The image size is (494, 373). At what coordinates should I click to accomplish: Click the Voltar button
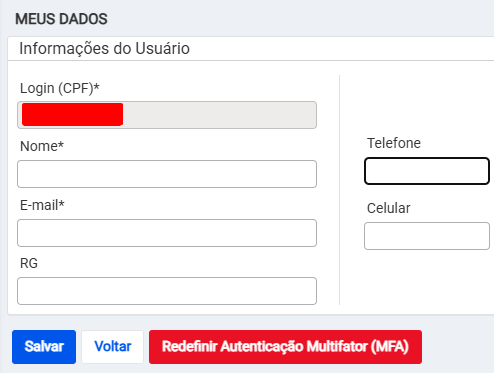point(113,347)
